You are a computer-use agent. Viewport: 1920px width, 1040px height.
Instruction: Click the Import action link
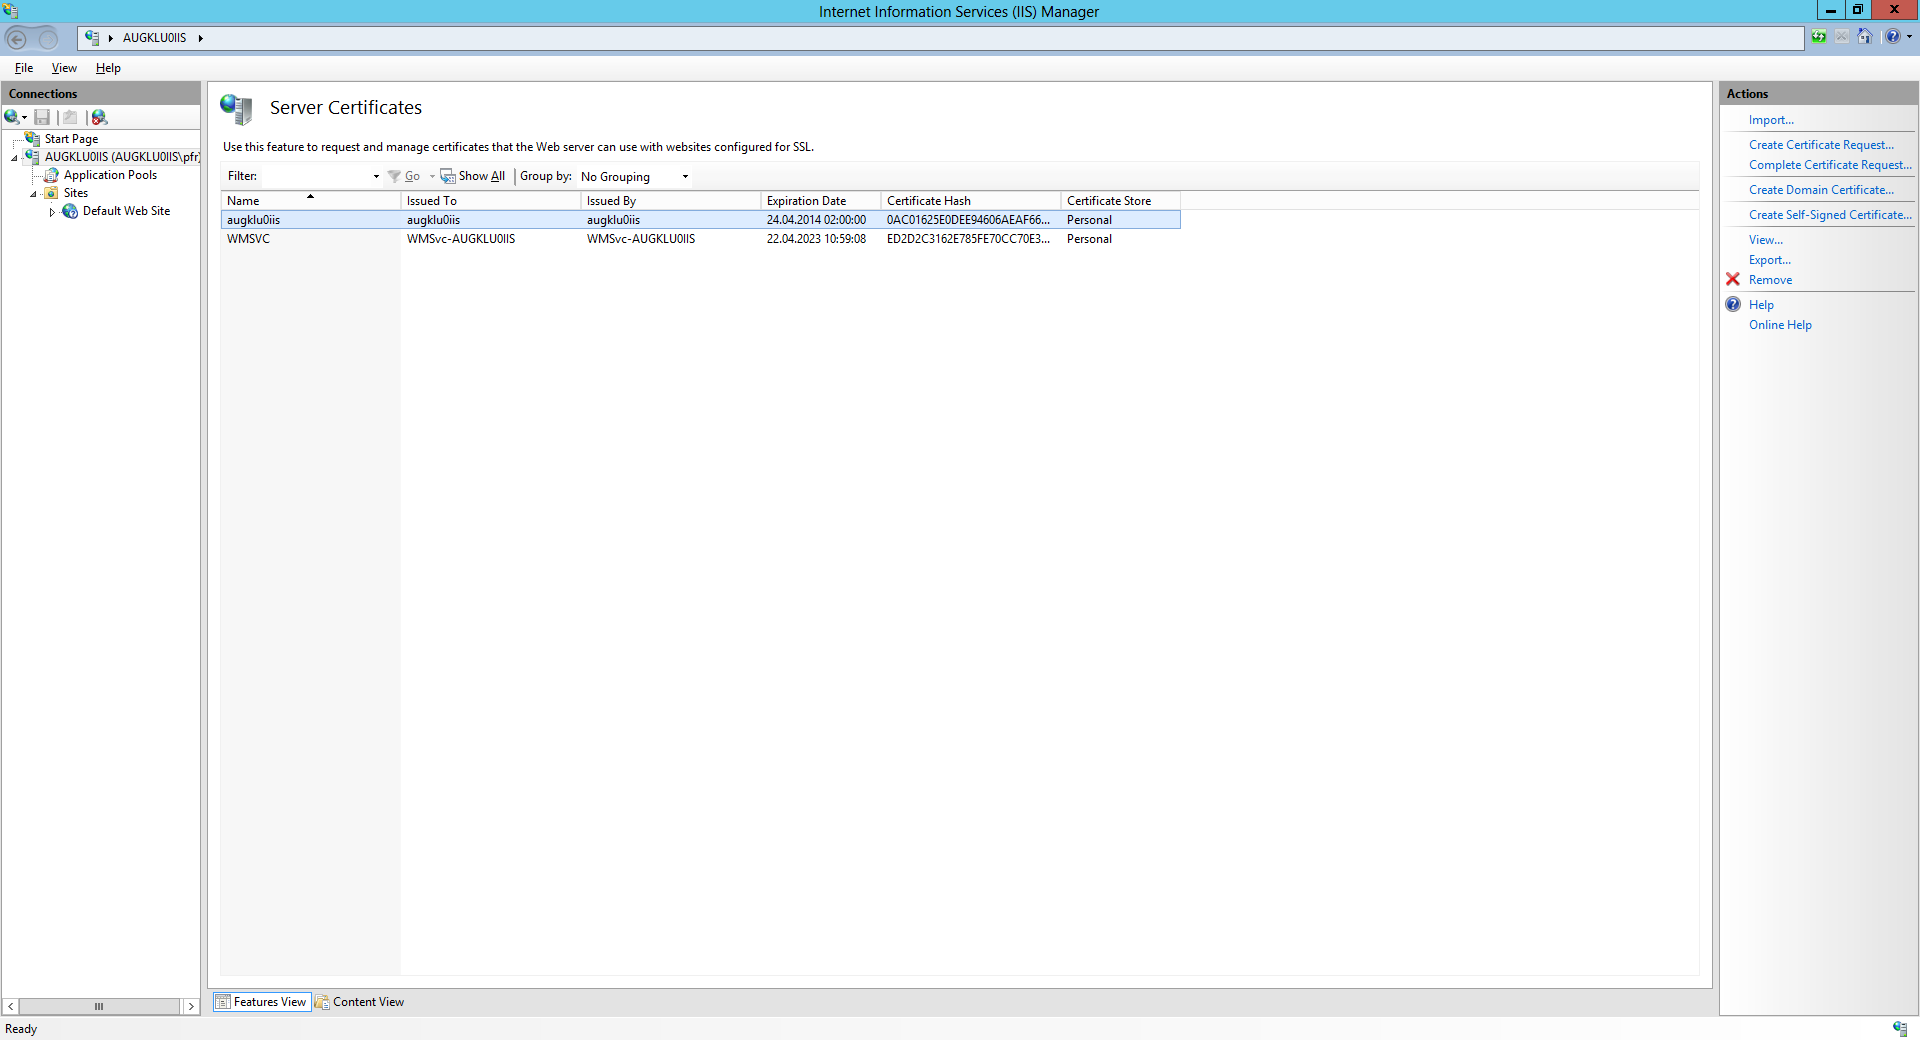[x=1770, y=120]
